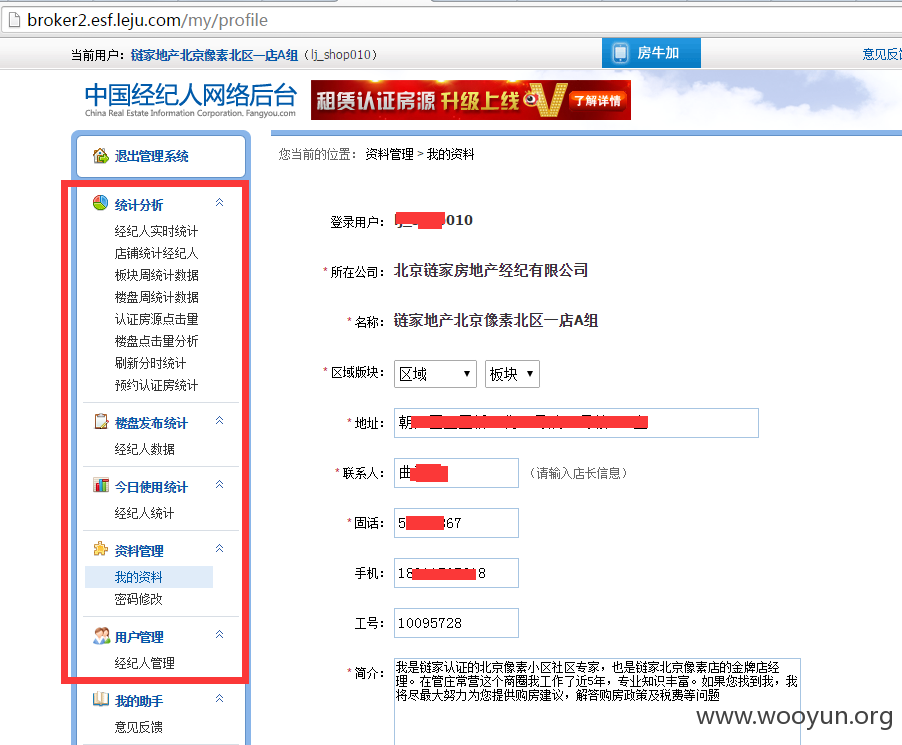Click 了解详情 on the red banner

(x=598, y=101)
